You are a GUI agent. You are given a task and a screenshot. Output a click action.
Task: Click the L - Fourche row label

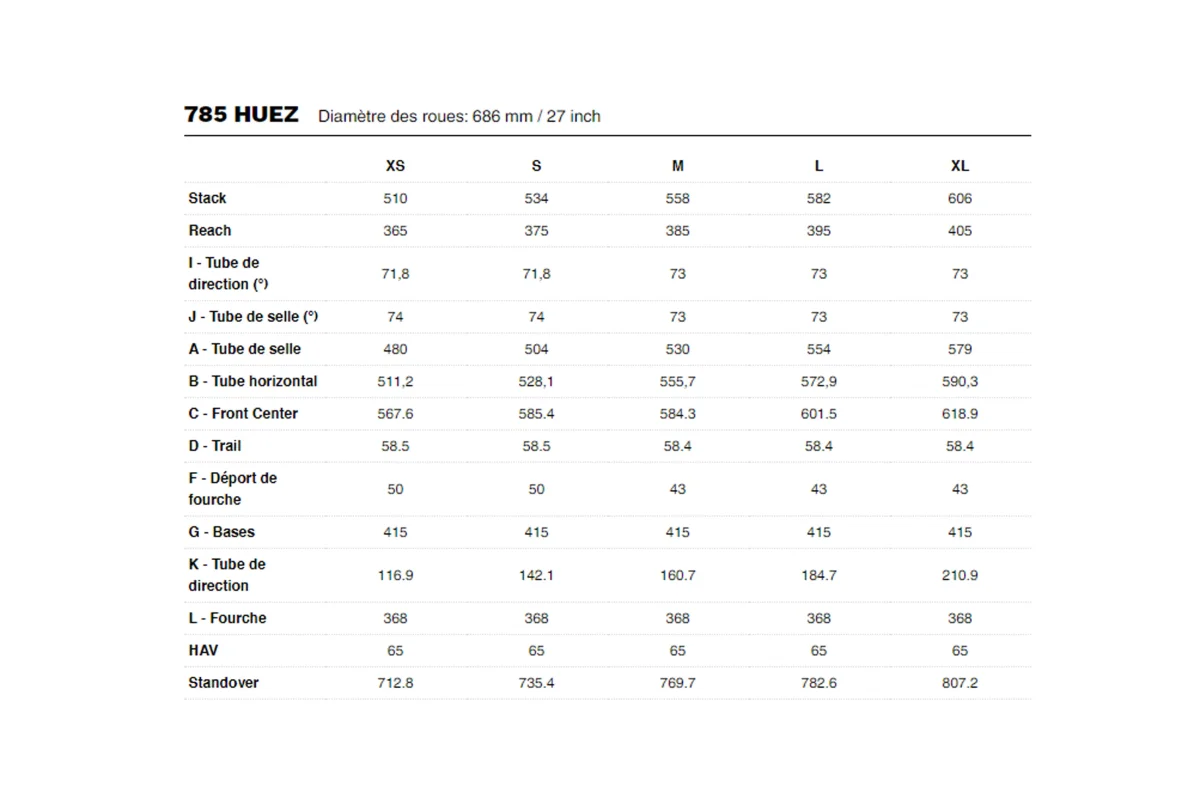tap(227, 618)
